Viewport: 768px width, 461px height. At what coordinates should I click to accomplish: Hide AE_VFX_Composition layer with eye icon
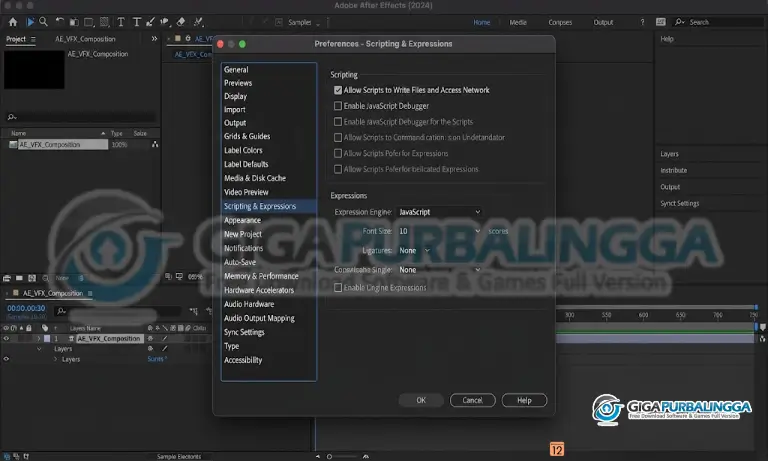[x=6, y=339]
